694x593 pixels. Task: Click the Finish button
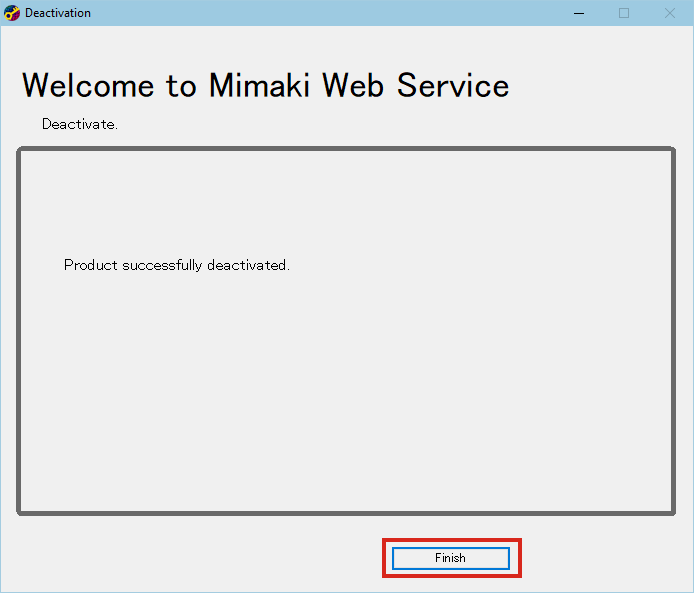pyautogui.click(x=450, y=558)
